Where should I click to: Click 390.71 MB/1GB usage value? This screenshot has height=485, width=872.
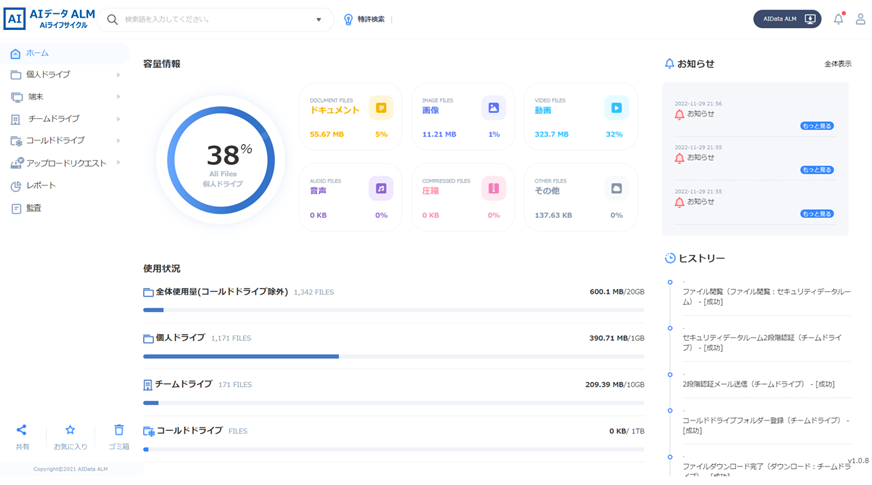pos(617,338)
